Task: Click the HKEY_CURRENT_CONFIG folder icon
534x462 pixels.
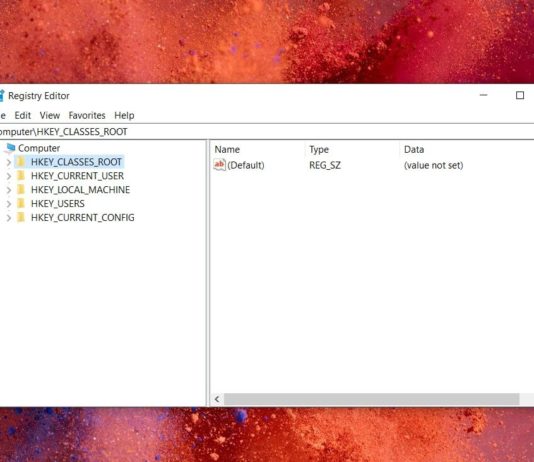Action: click(x=21, y=218)
